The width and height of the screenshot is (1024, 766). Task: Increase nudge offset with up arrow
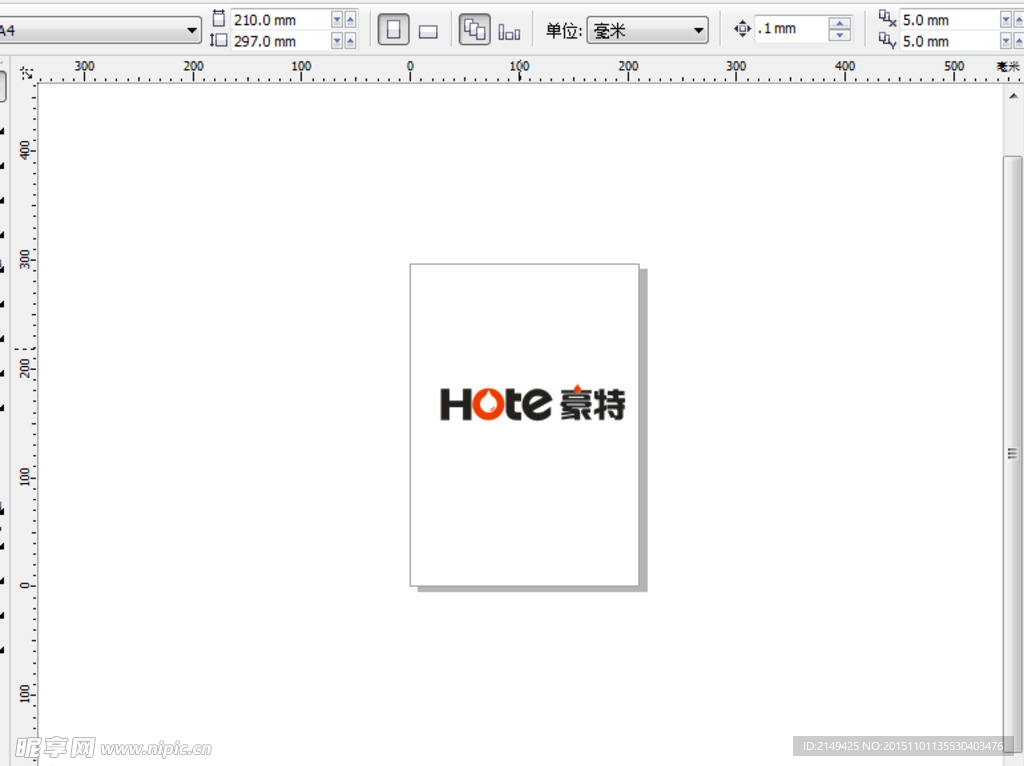pos(840,23)
